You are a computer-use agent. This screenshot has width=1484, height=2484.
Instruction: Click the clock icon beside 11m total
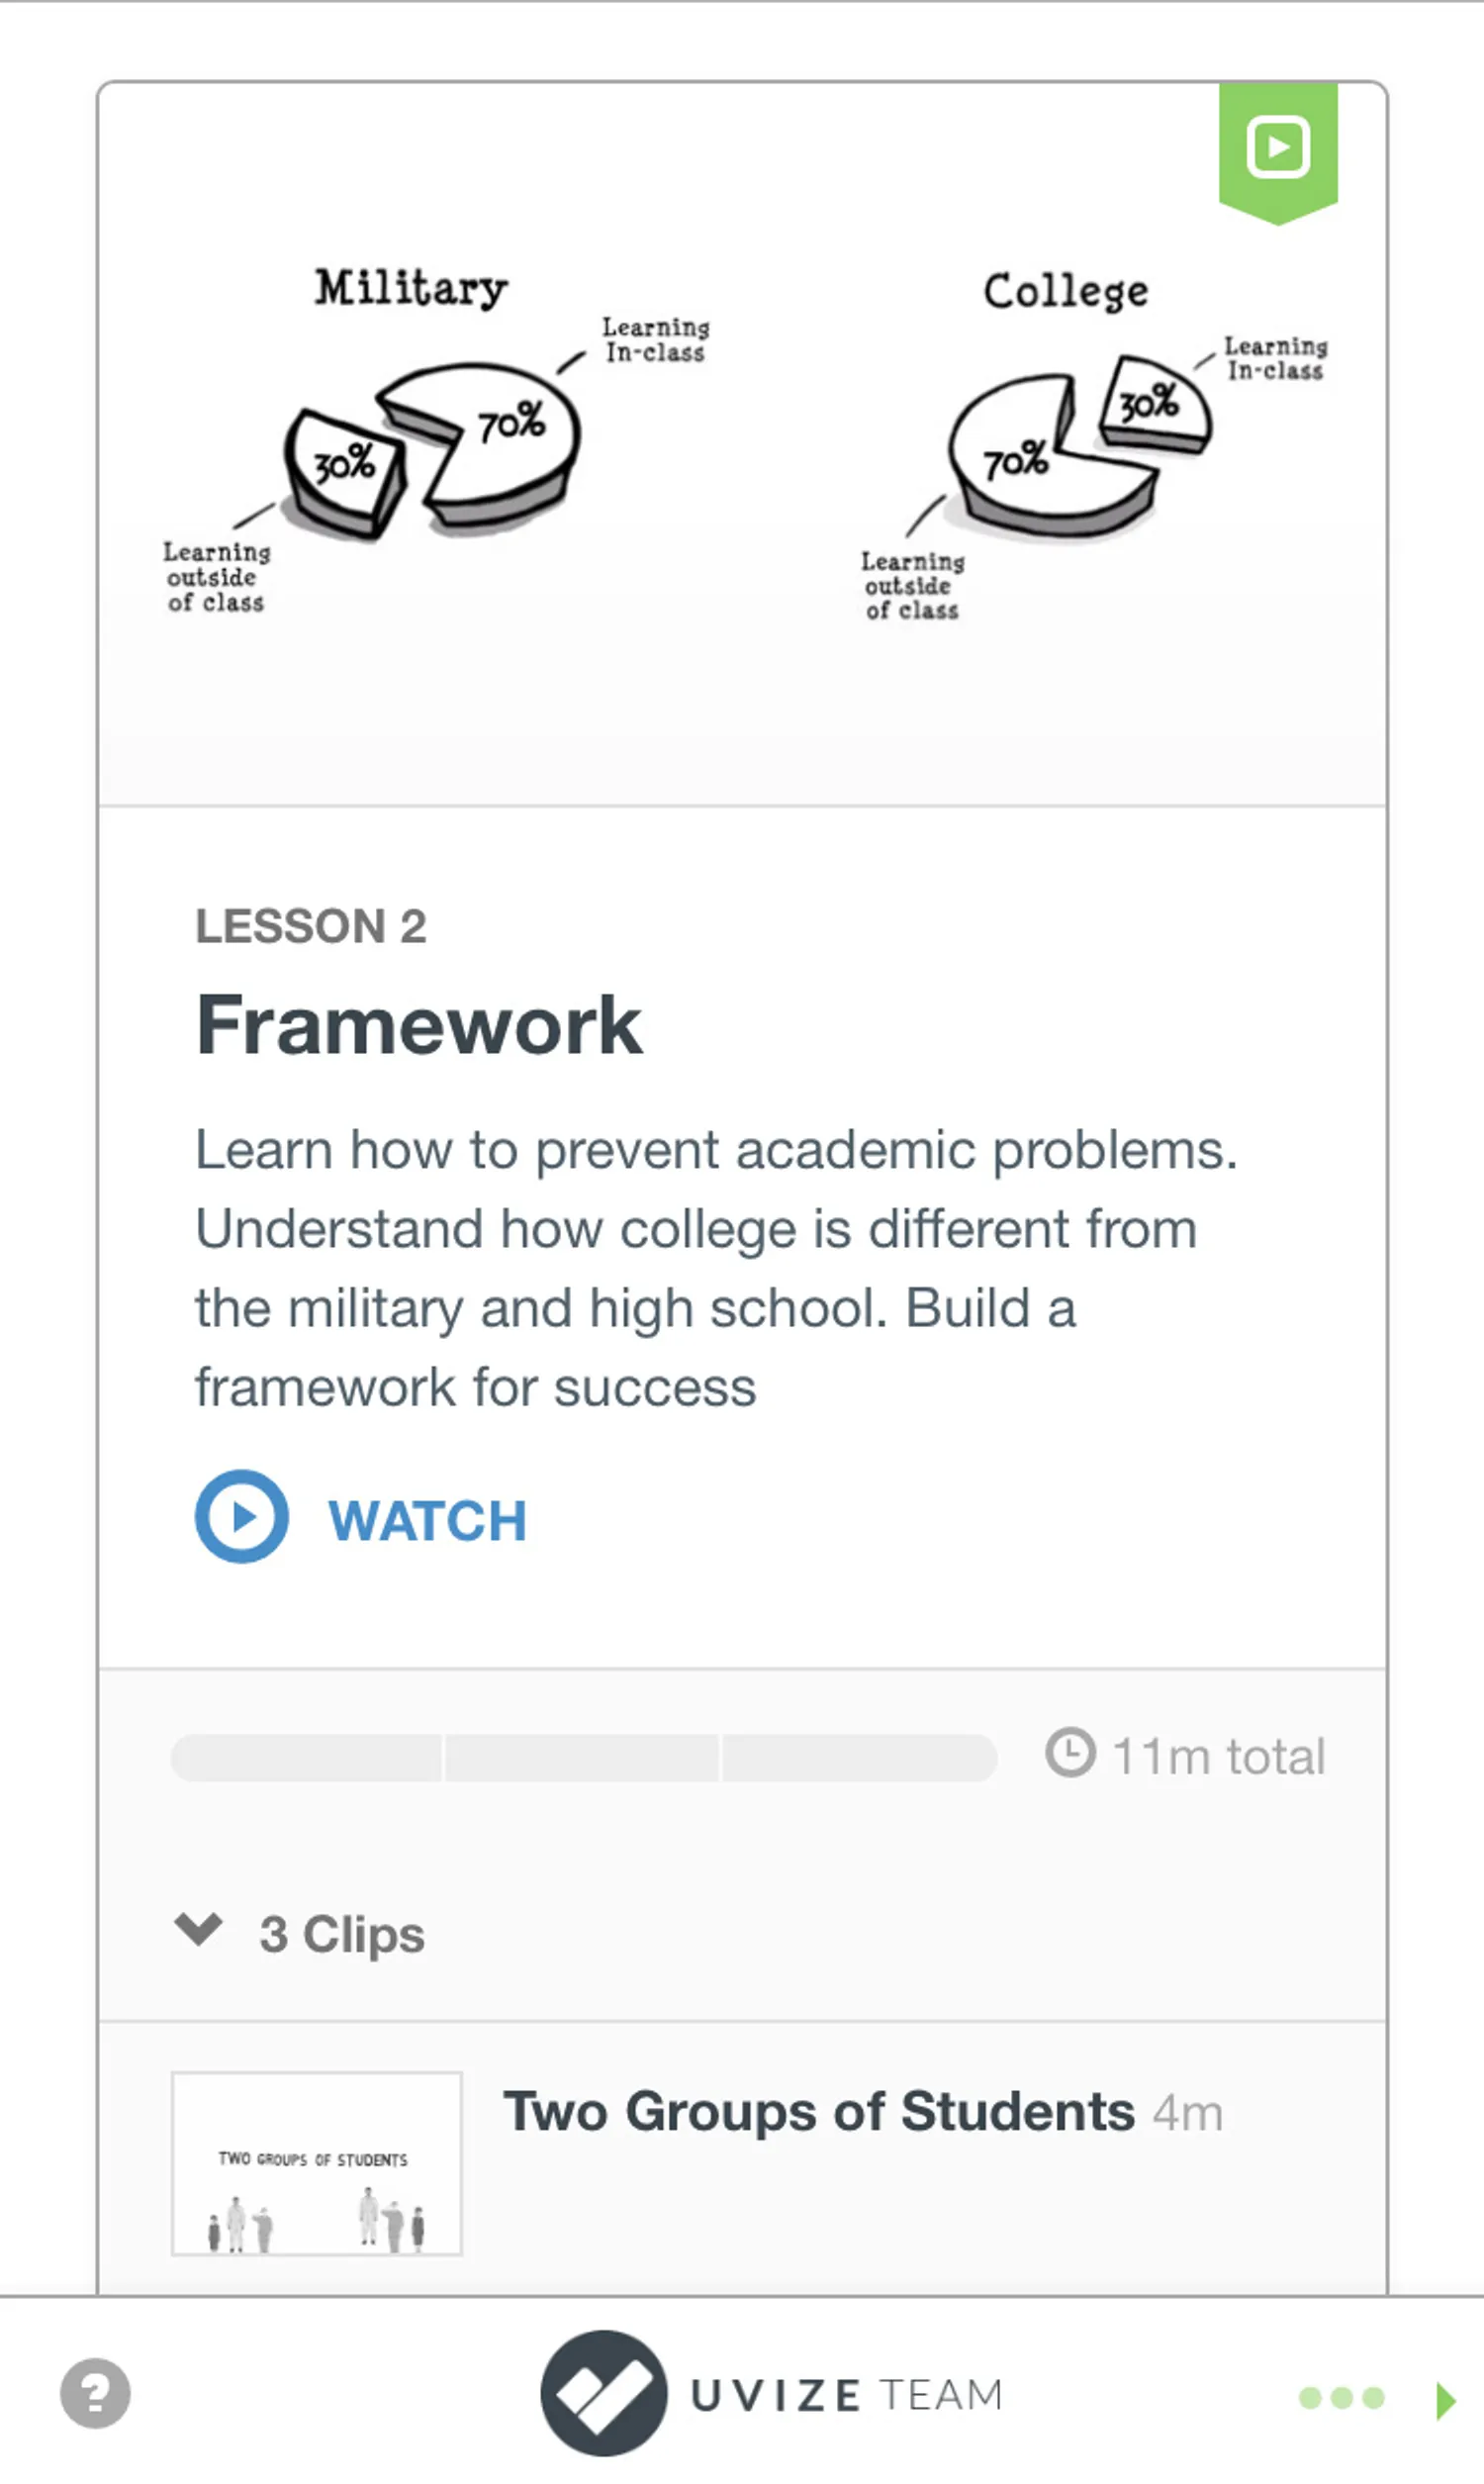point(1070,1753)
